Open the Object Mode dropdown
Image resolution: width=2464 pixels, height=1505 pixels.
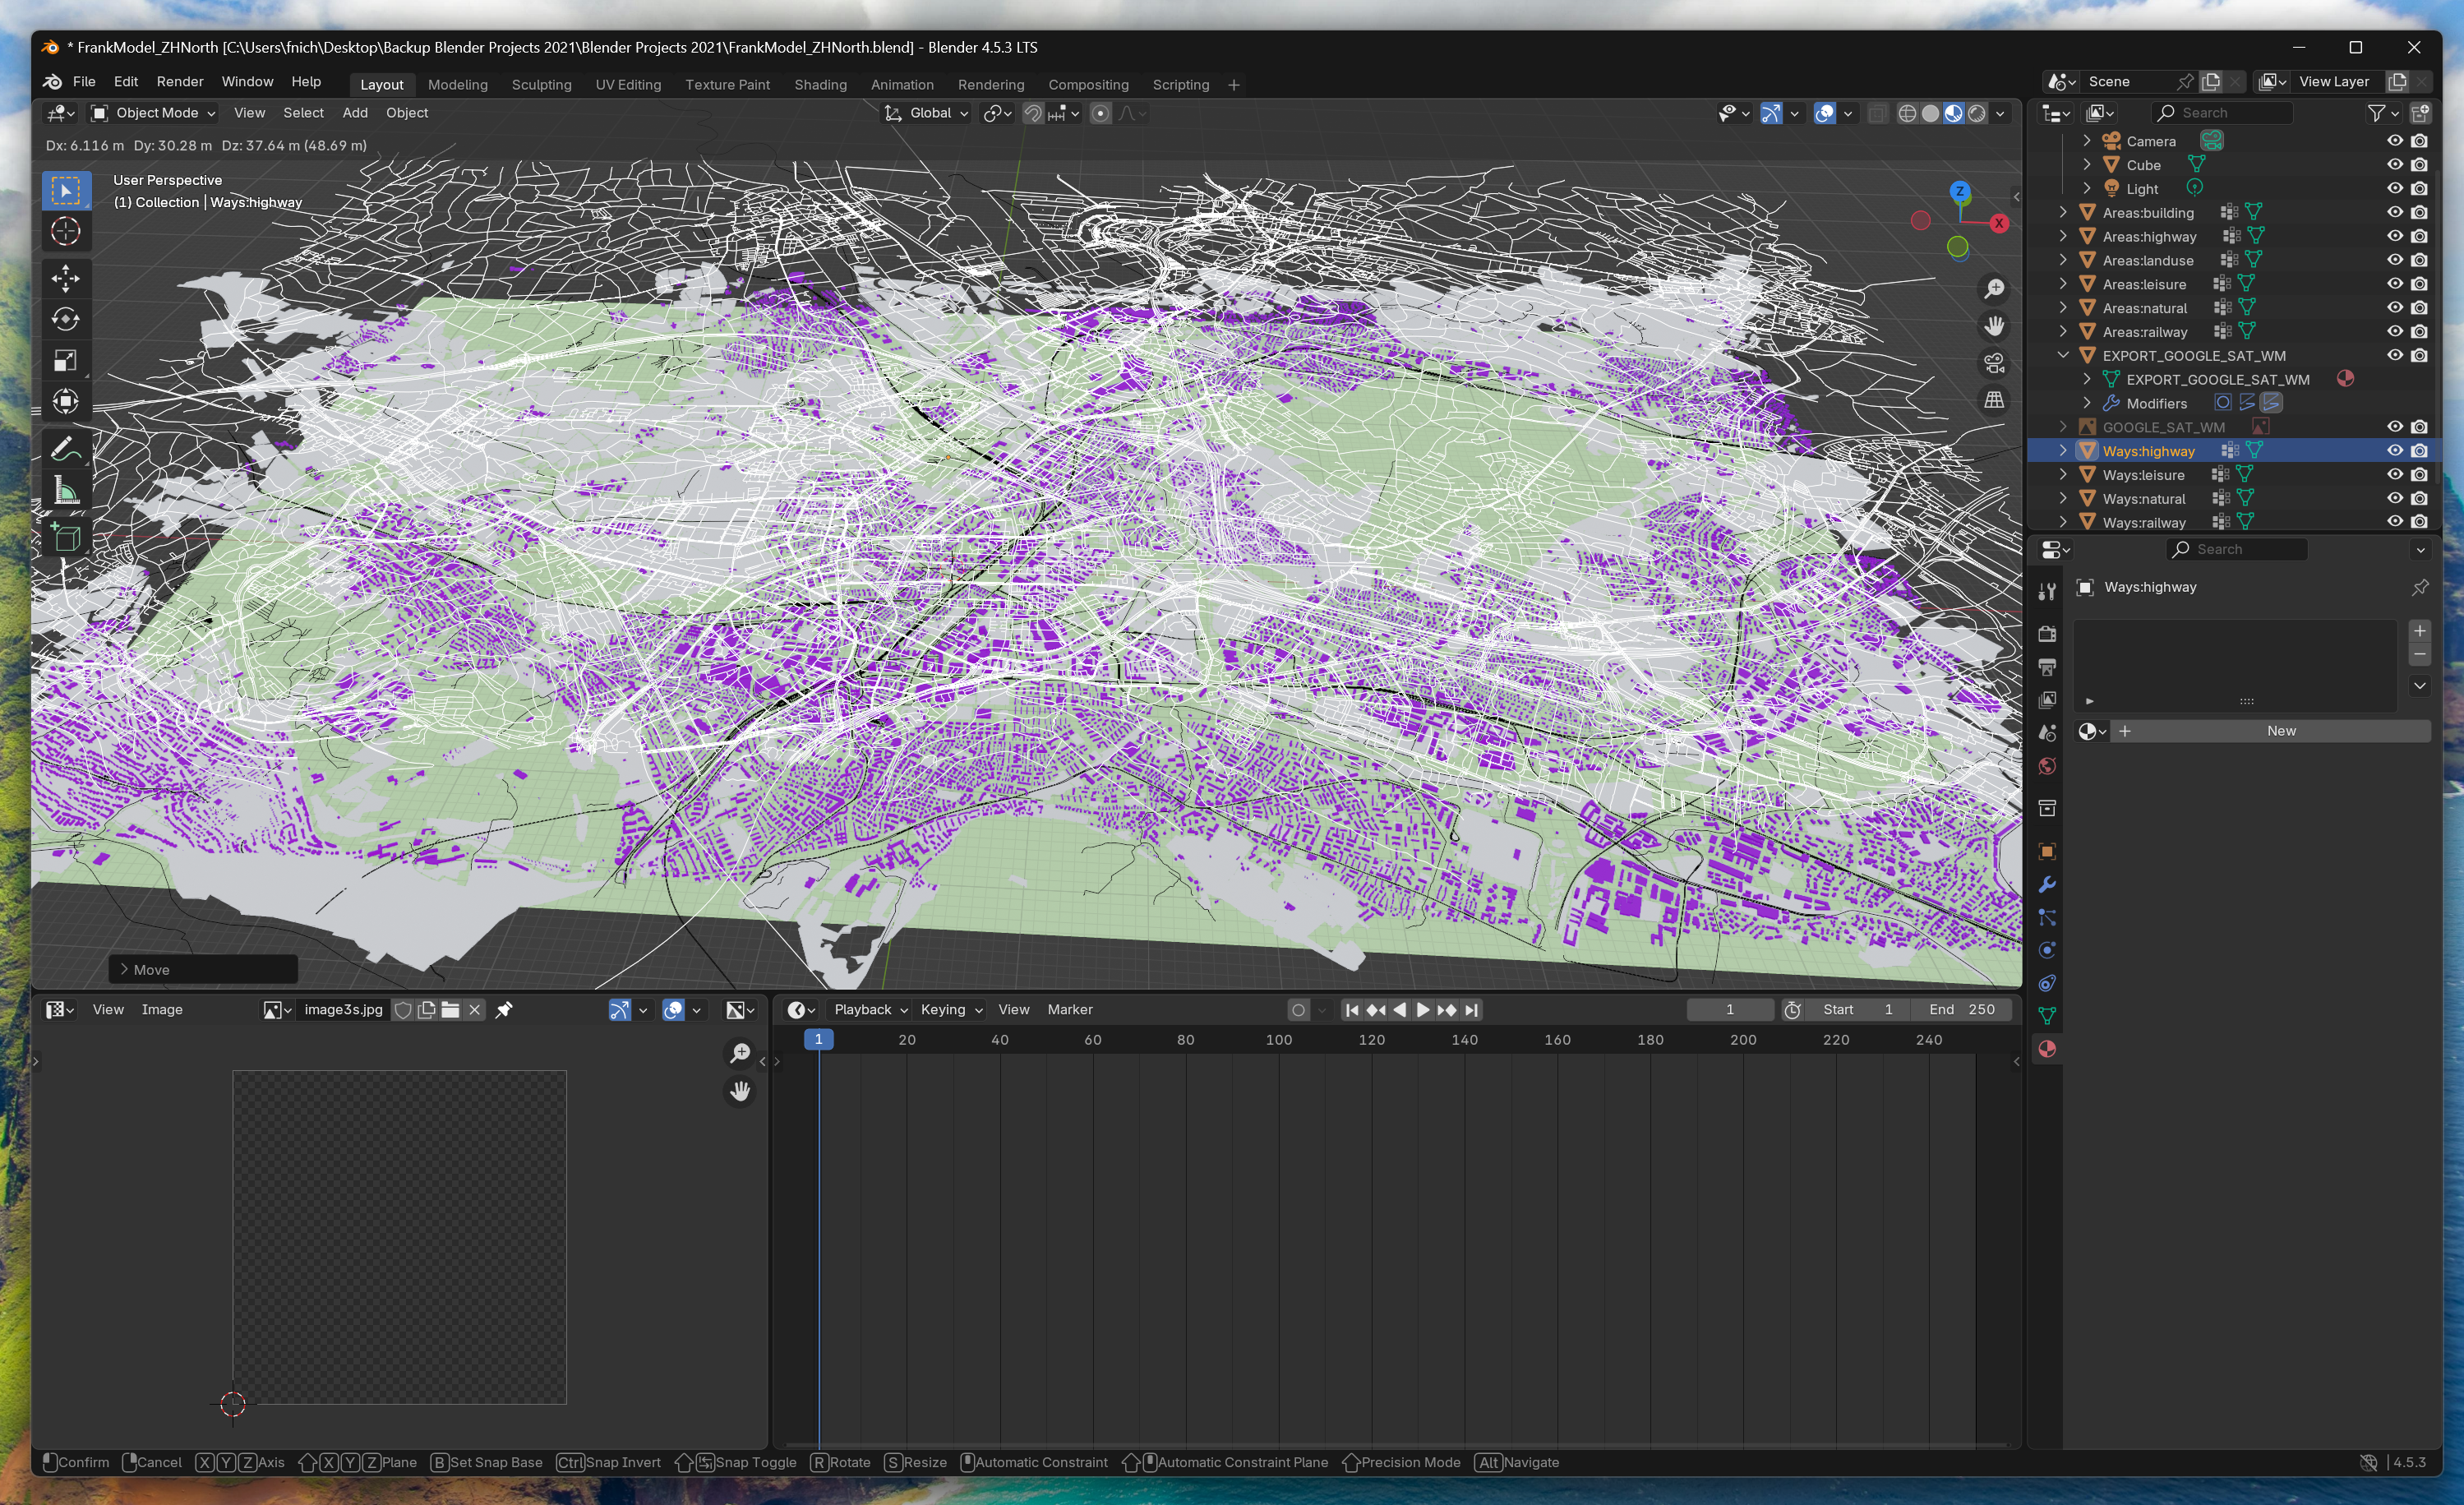(x=154, y=113)
